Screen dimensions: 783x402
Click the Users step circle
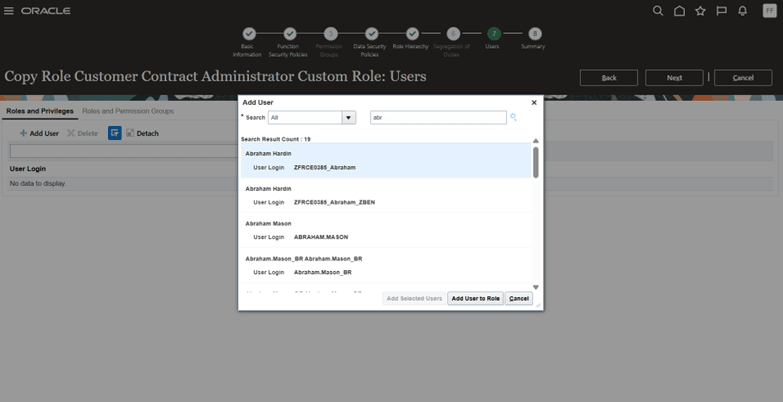click(x=493, y=33)
